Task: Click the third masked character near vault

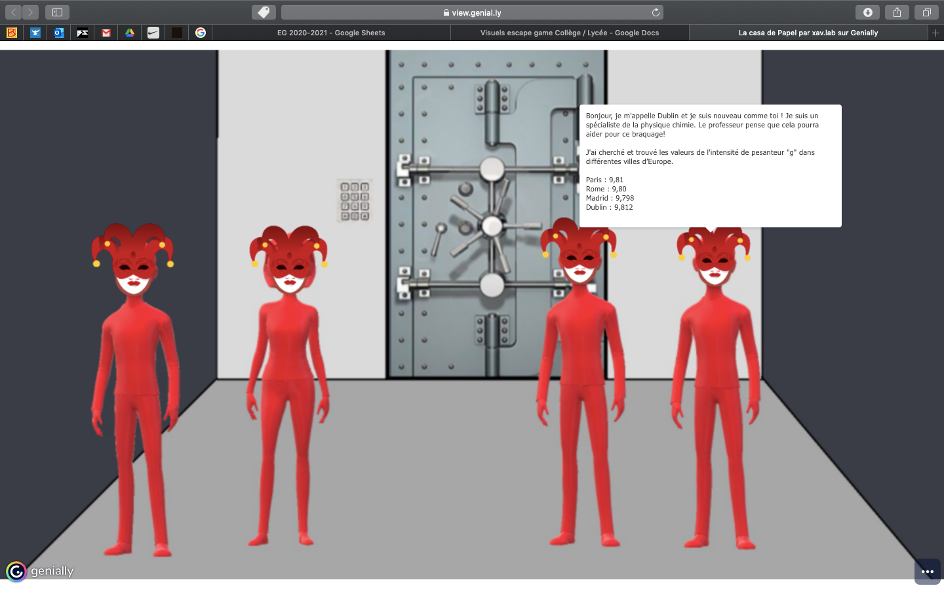Action: pyautogui.click(x=580, y=383)
